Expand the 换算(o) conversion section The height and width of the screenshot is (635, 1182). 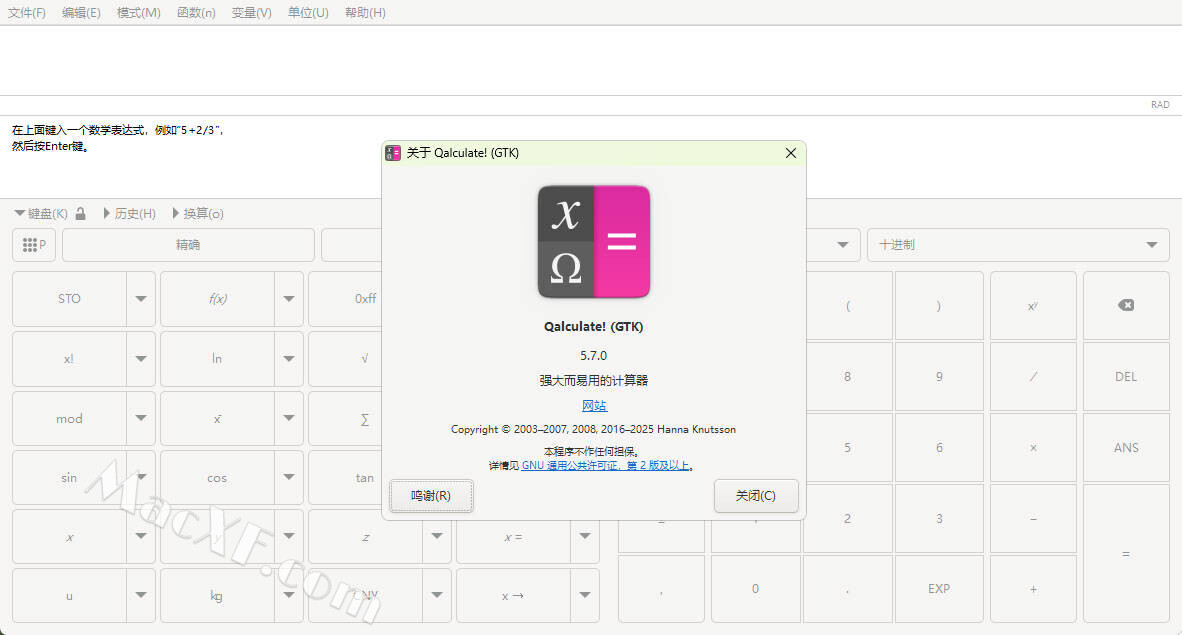(198, 213)
